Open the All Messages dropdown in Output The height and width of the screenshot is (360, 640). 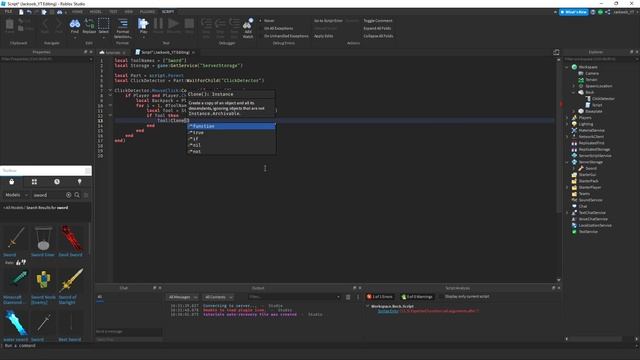tap(183, 297)
